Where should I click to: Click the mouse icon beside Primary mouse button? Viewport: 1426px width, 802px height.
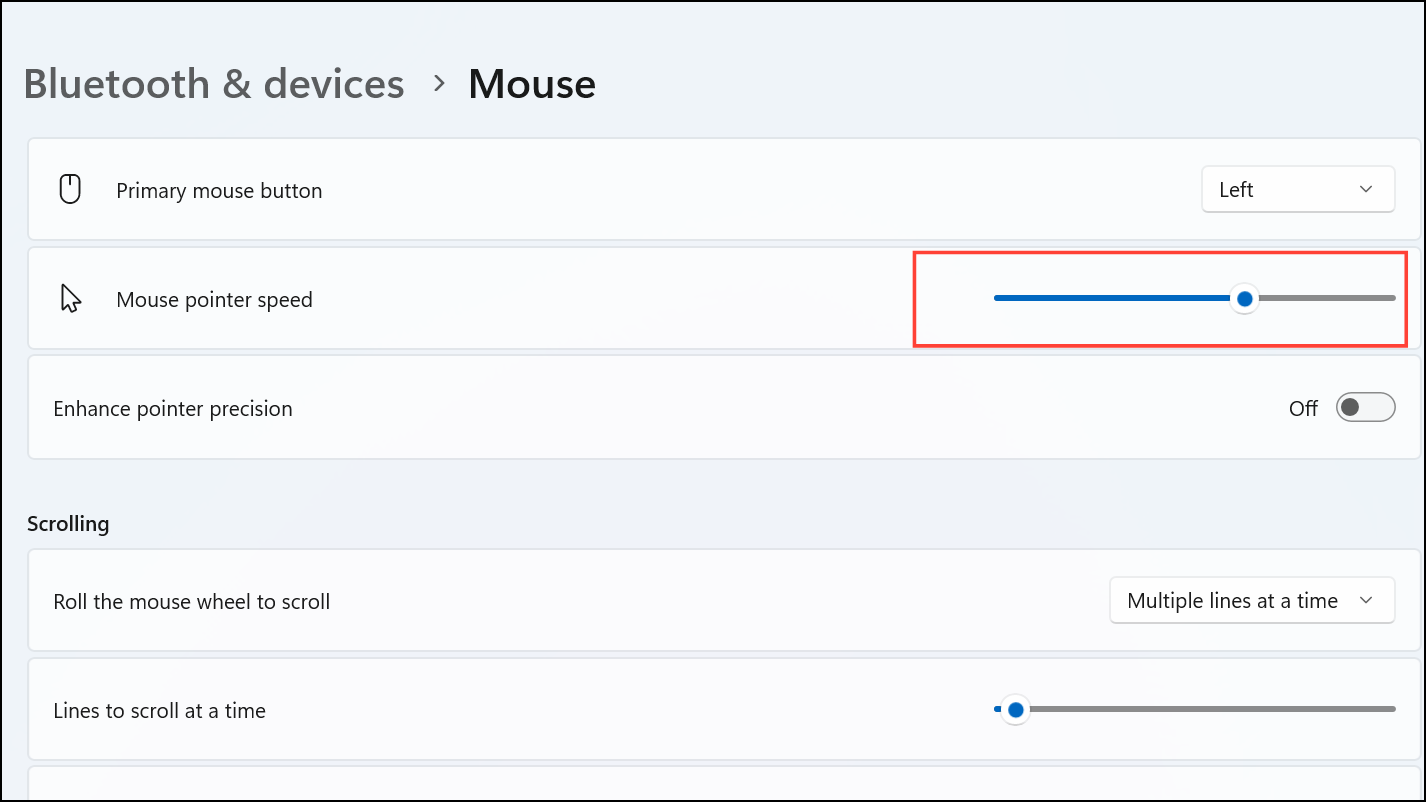pyautogui.click(x=70, y=189)
